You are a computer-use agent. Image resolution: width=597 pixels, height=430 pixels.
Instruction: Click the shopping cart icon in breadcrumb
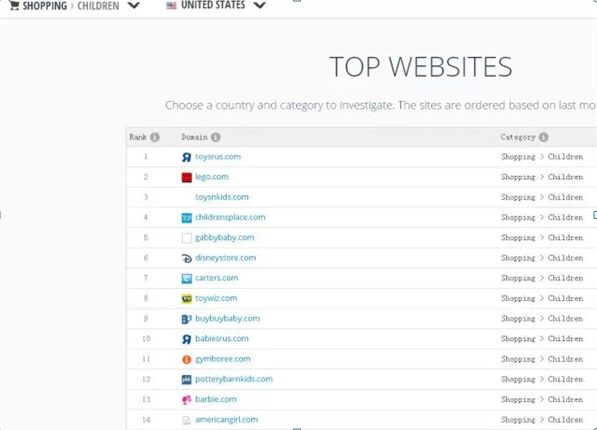14,5
